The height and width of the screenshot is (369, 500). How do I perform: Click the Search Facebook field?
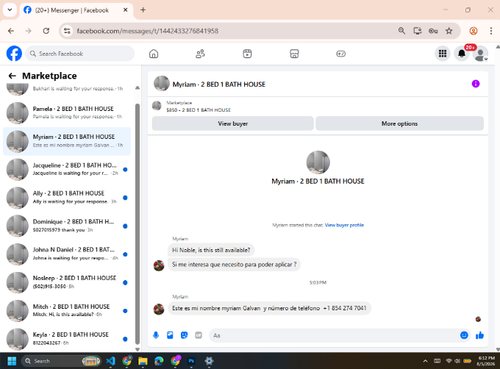point(80,54)
